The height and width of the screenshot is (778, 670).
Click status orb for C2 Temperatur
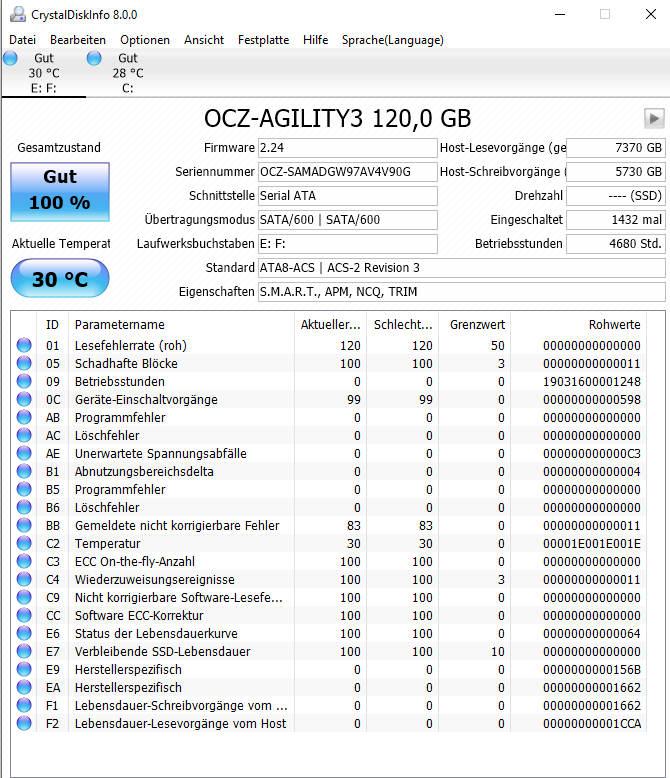[x=24, y=543]
